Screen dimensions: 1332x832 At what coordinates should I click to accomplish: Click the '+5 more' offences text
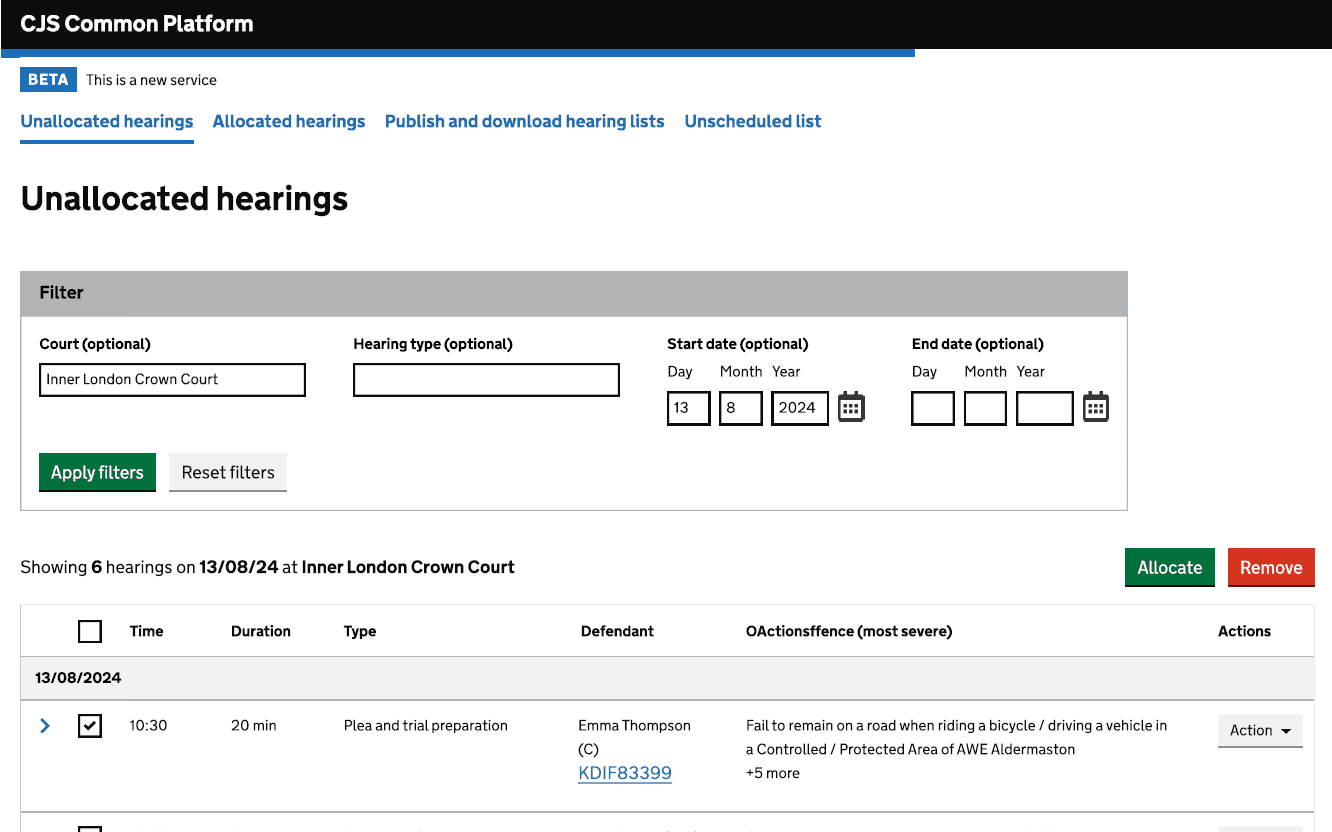pyautogui.click(x=773, y=773)
